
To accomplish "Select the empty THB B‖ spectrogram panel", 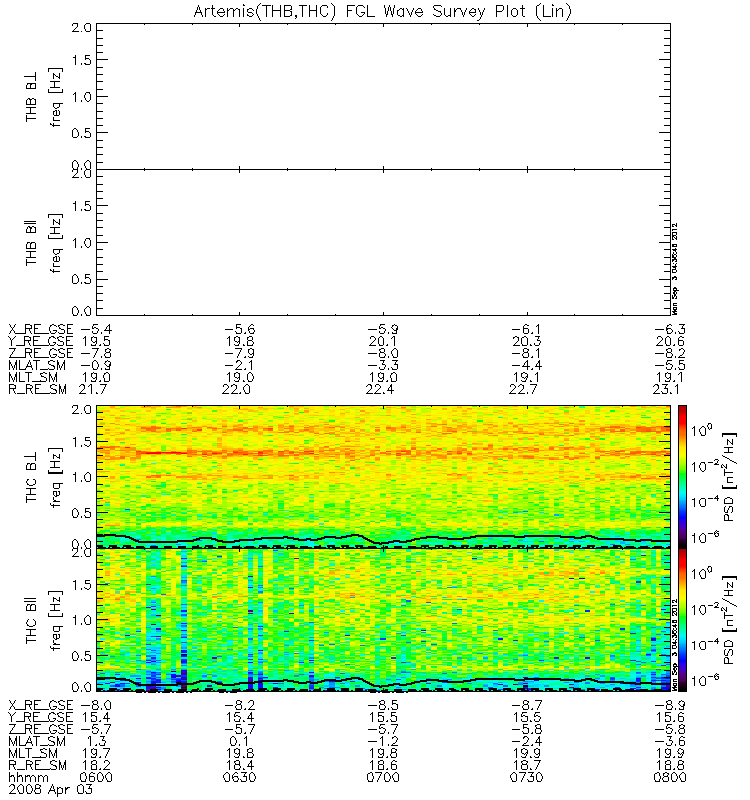I will point(383,242).
